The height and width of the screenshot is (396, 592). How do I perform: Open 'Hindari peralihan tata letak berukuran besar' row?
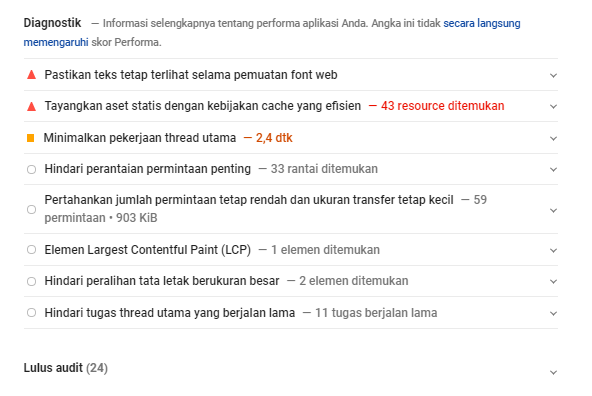291,281
